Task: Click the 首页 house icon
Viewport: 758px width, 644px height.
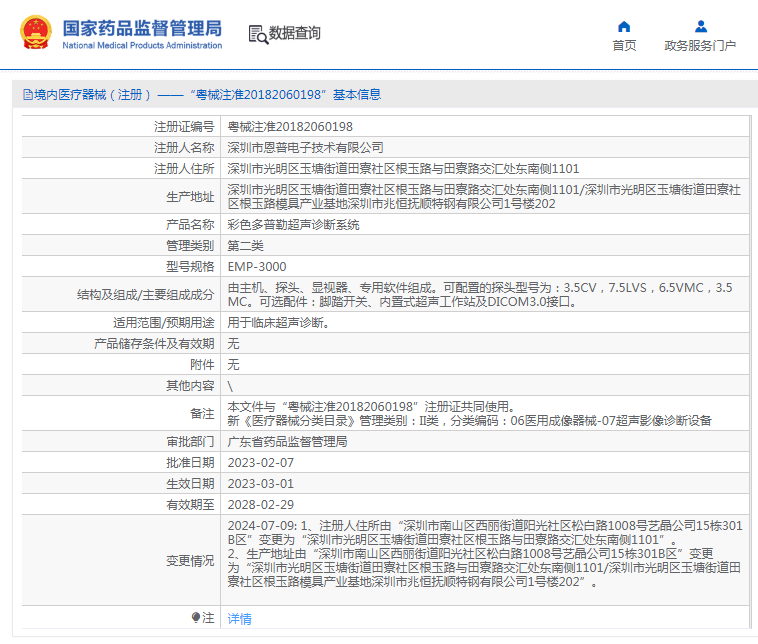Action: 624,27
